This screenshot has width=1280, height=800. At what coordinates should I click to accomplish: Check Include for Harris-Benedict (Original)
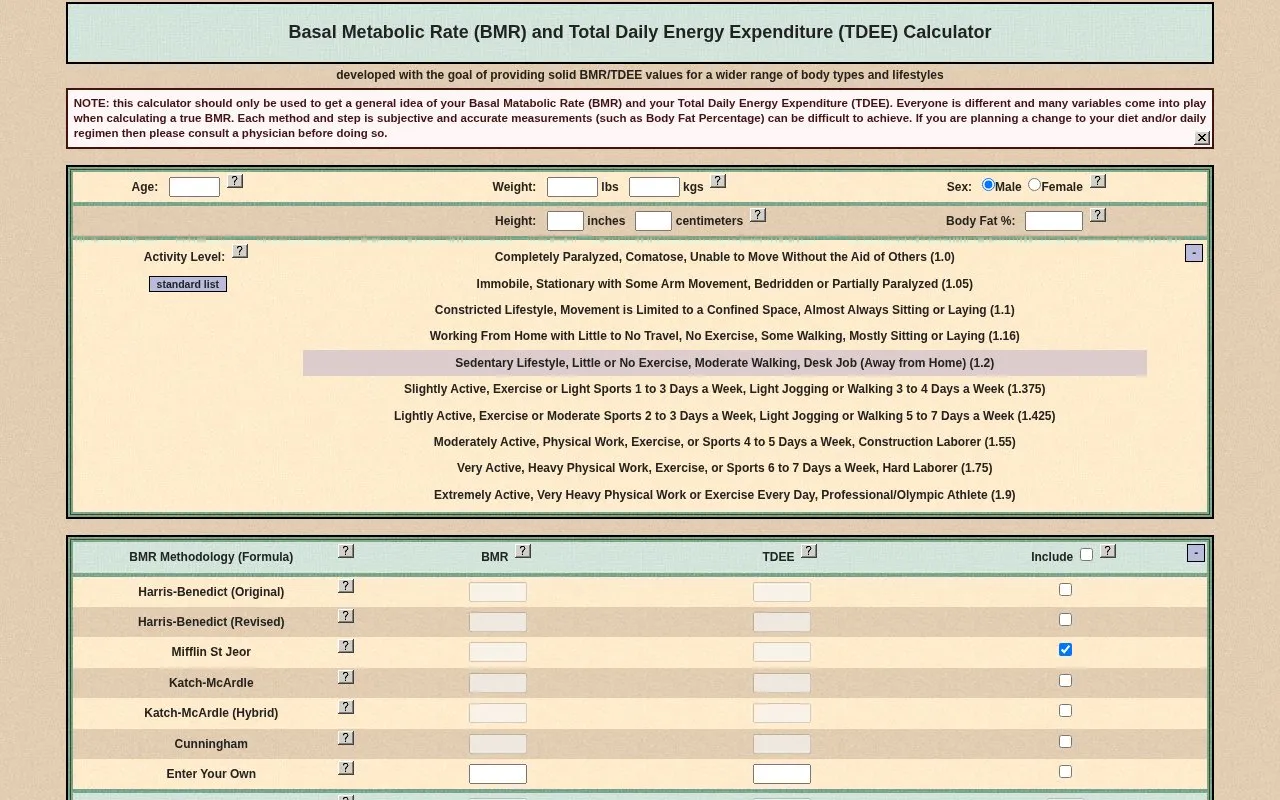point(1065,590)
